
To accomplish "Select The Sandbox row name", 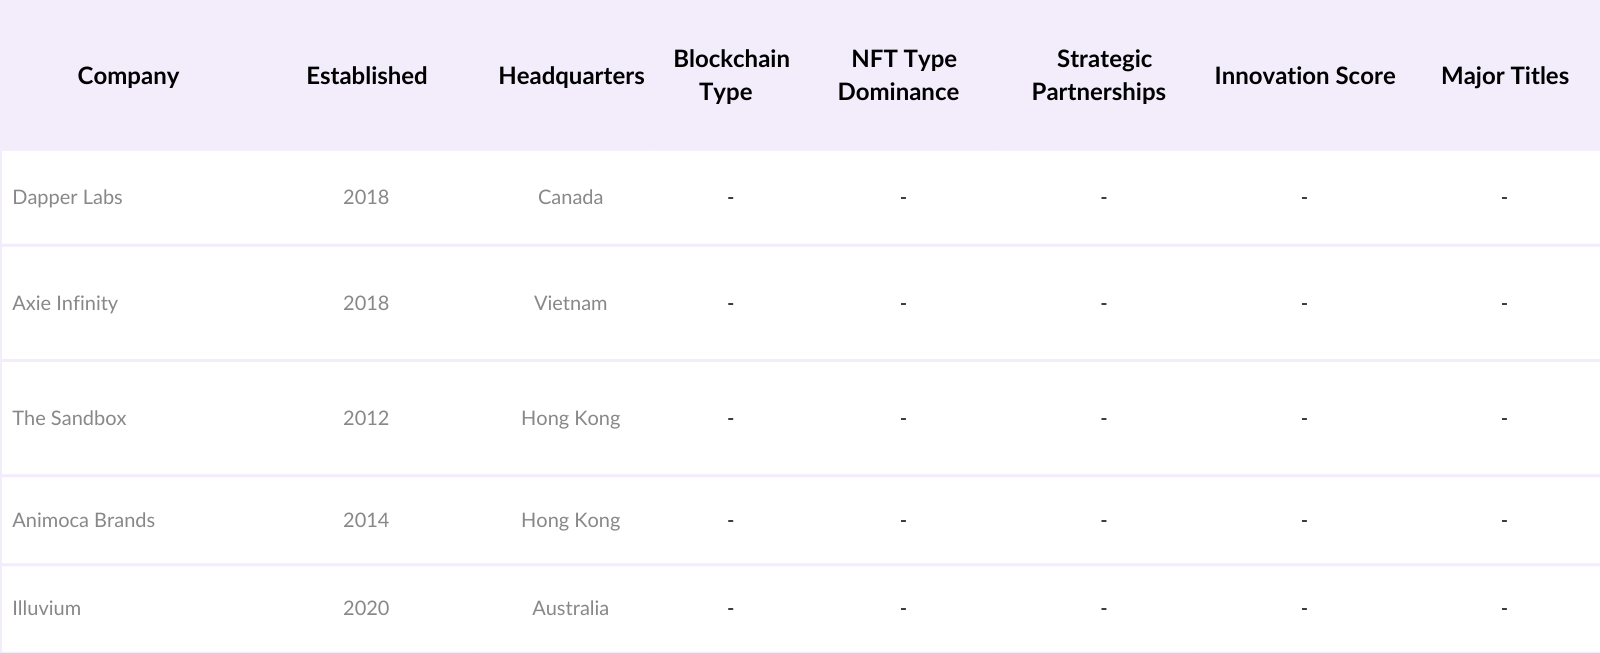I will click(69, 418).
